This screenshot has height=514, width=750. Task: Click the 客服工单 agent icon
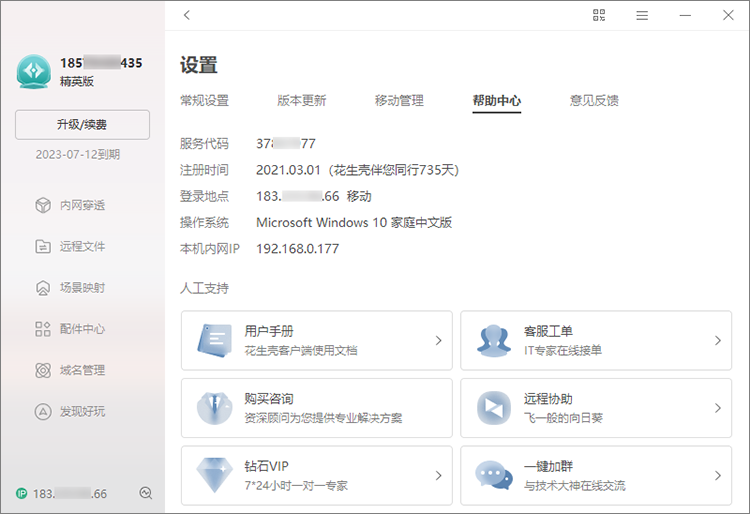pyautogui.click(x=494, y=340)
